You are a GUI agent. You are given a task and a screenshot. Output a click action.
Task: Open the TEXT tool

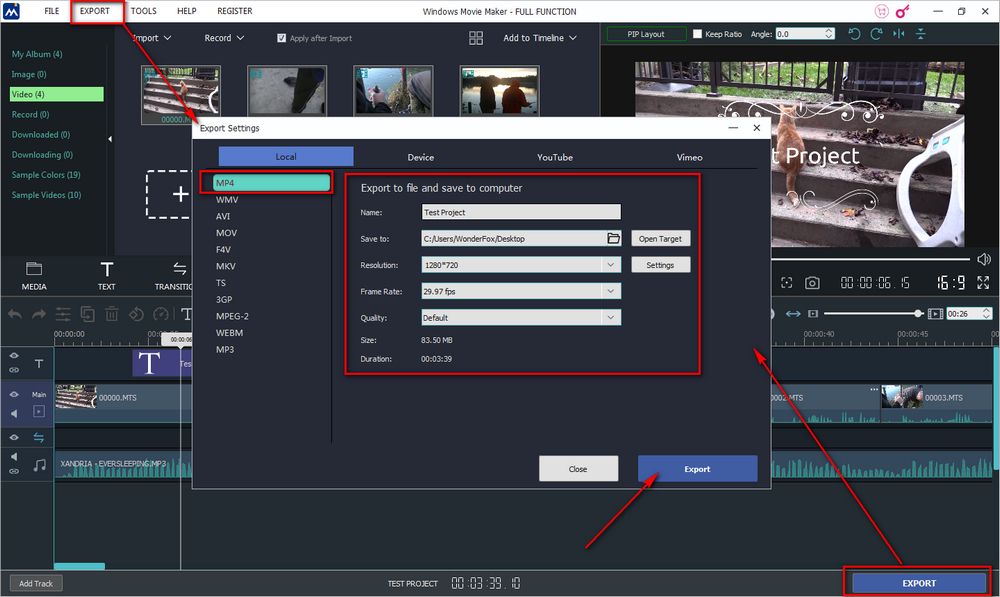(106, 275)
